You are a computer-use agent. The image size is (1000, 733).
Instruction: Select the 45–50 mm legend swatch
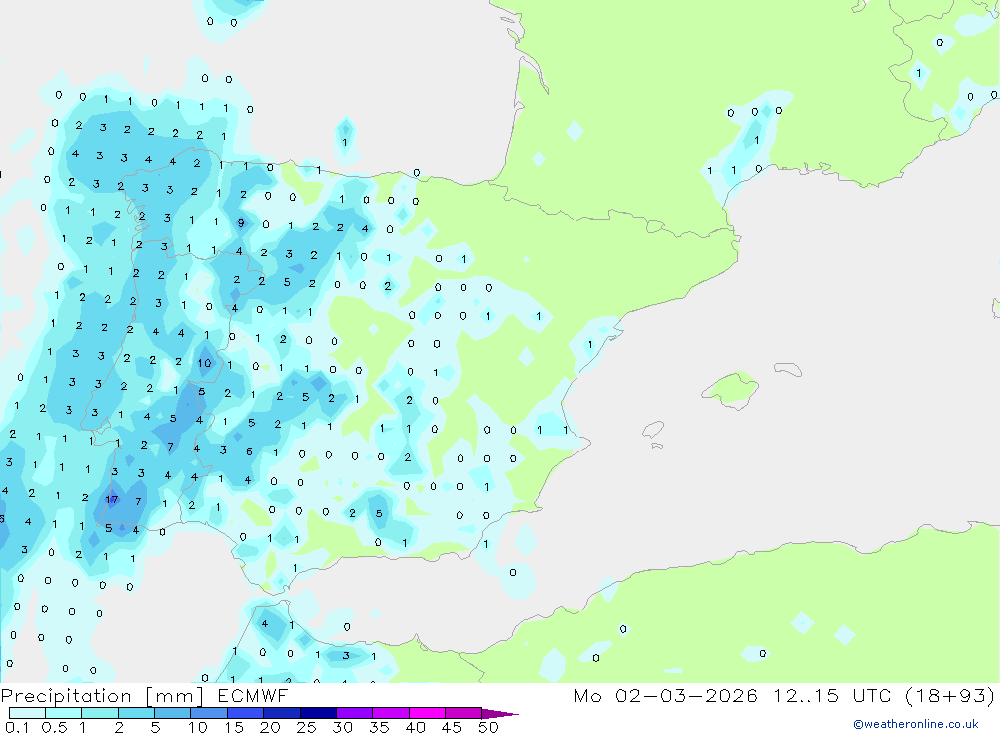[x=463, y=713]
